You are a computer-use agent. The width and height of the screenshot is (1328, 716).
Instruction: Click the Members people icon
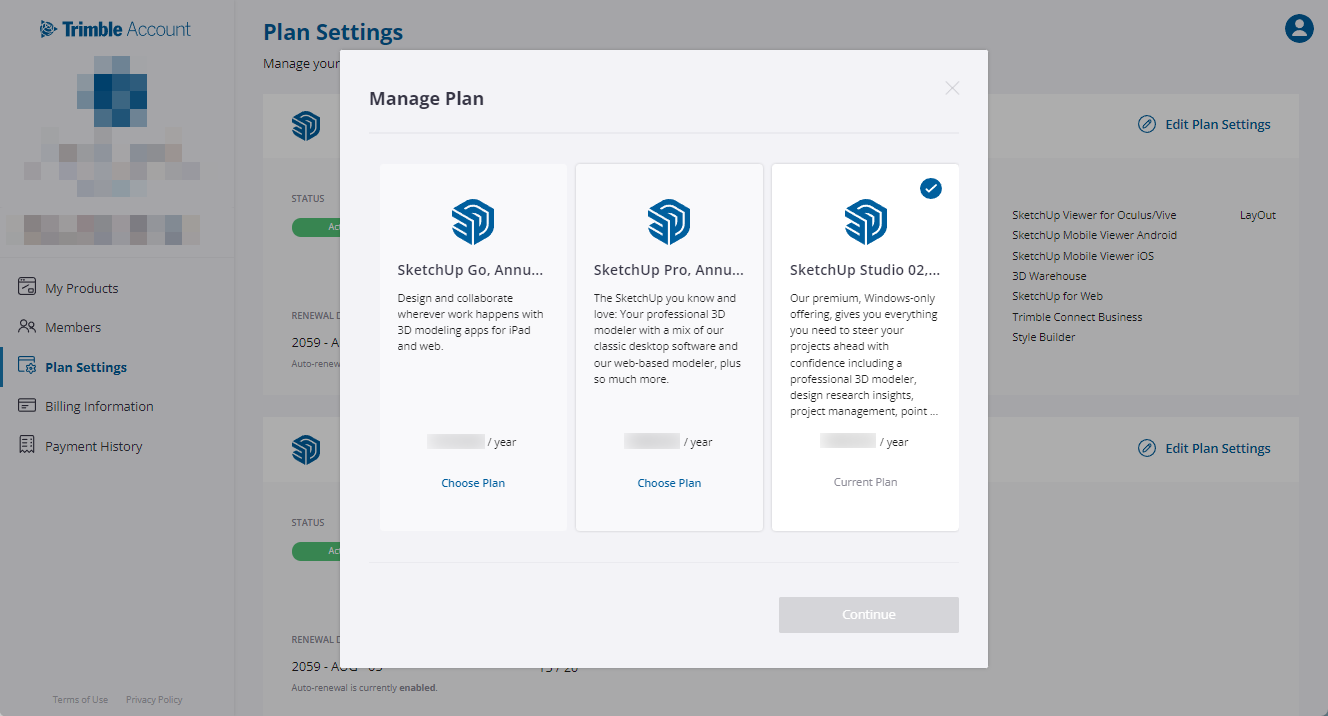click(27, 326)
